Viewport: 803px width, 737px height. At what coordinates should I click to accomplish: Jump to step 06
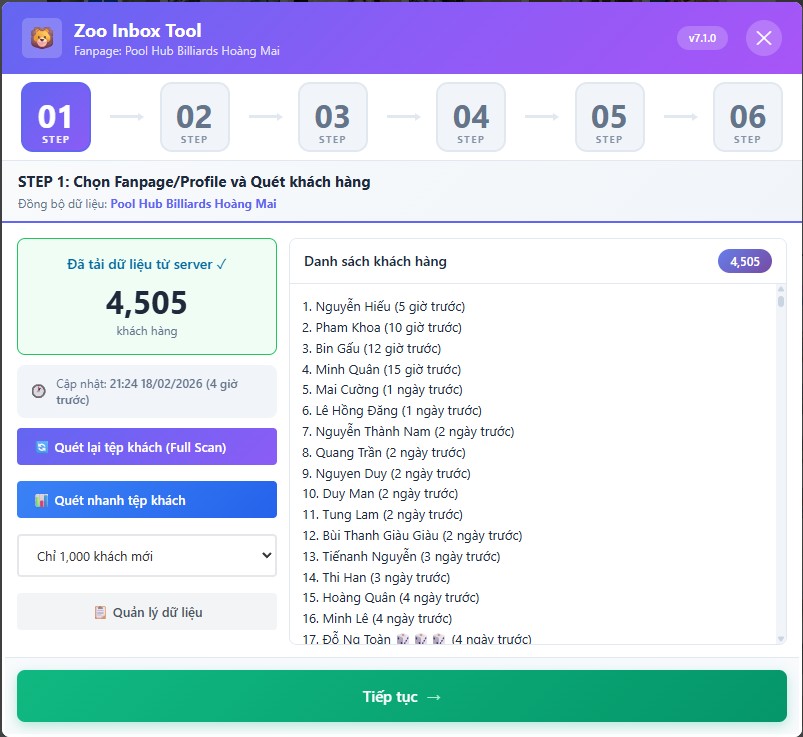pyautogui.click(x=748, y=117)
